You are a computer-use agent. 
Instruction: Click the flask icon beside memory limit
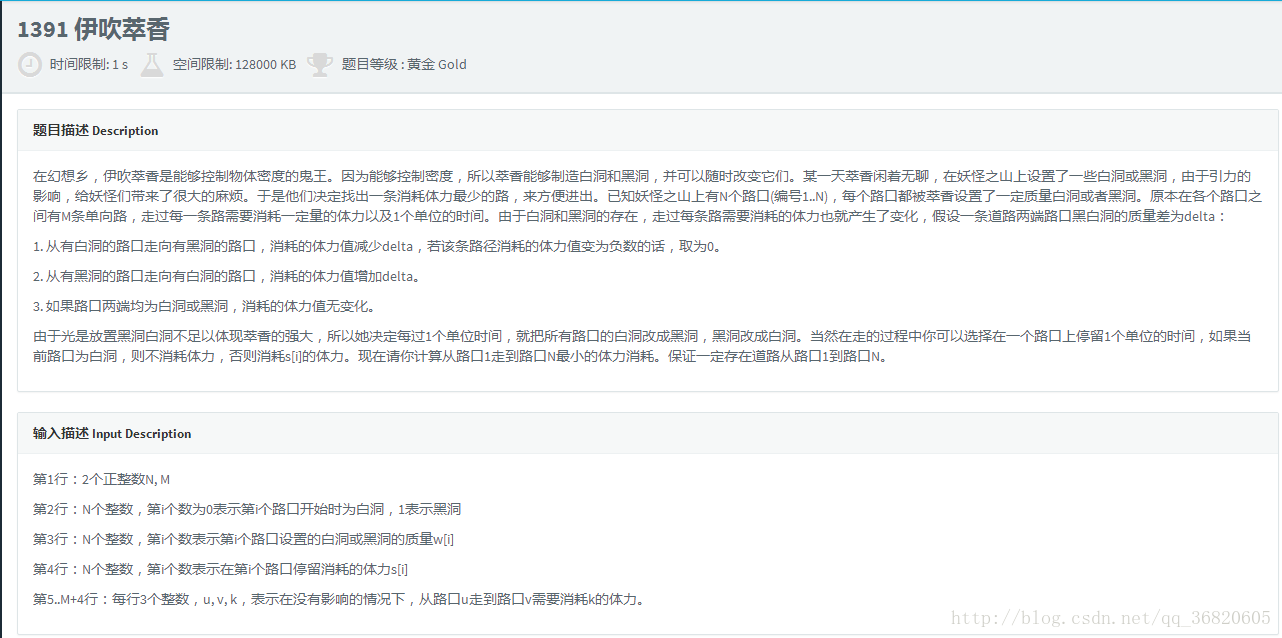[x=151, y=65]
